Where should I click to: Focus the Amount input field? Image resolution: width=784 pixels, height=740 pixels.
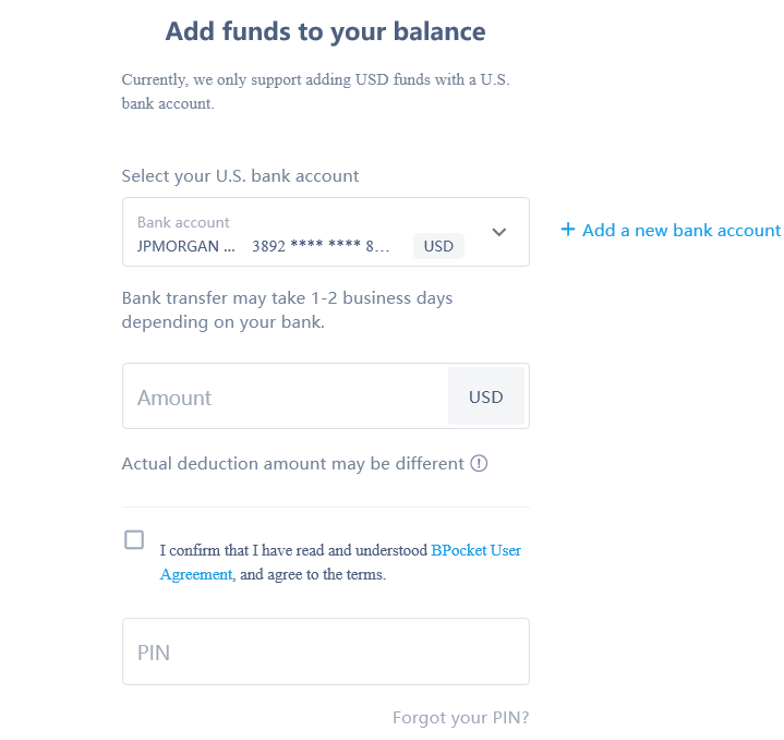click(x=285, y=397)
